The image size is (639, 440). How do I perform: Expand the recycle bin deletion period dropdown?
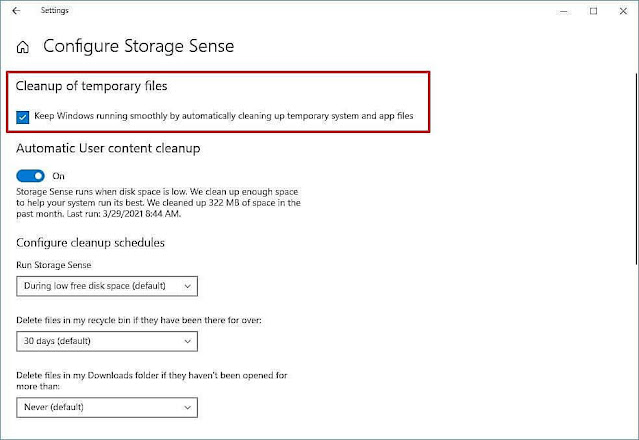(x=107, y=342)
